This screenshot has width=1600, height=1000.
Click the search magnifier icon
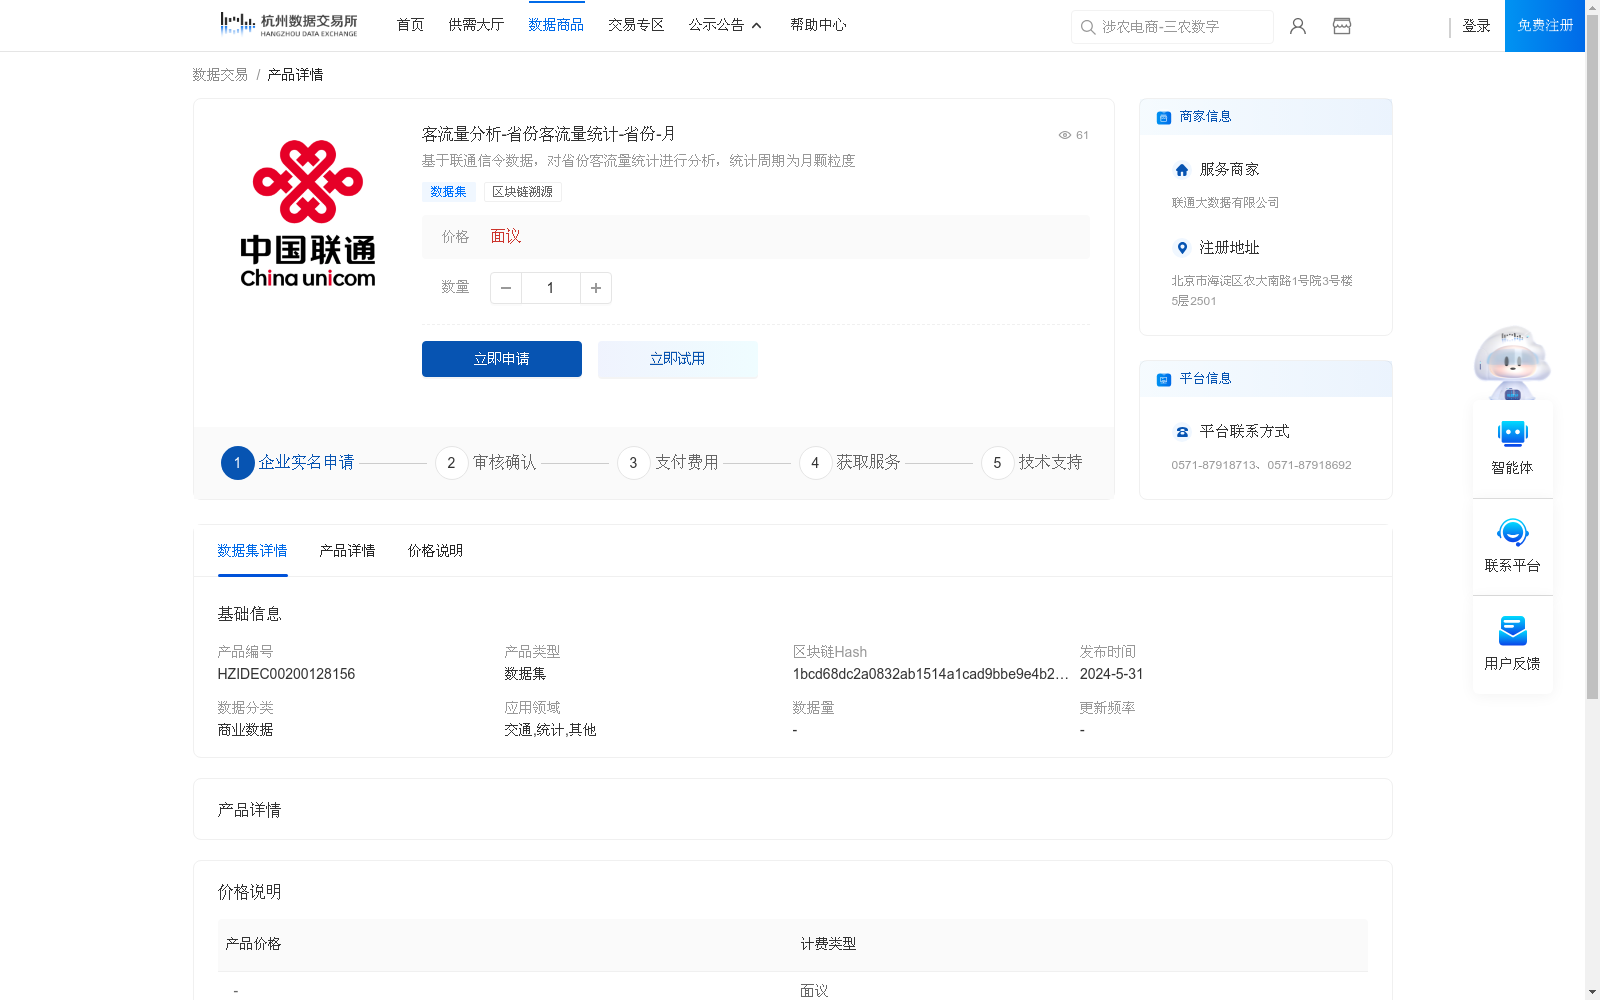coord(1087,27)
